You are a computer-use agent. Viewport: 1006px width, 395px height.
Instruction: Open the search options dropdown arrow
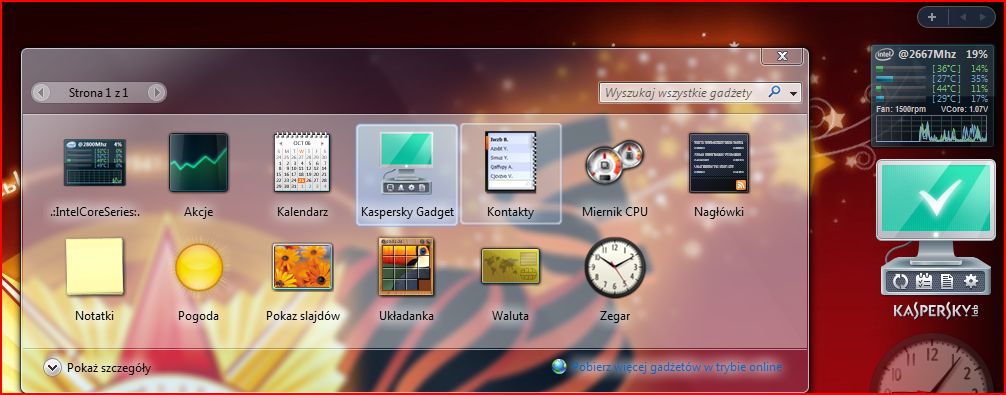pos(795,94)
